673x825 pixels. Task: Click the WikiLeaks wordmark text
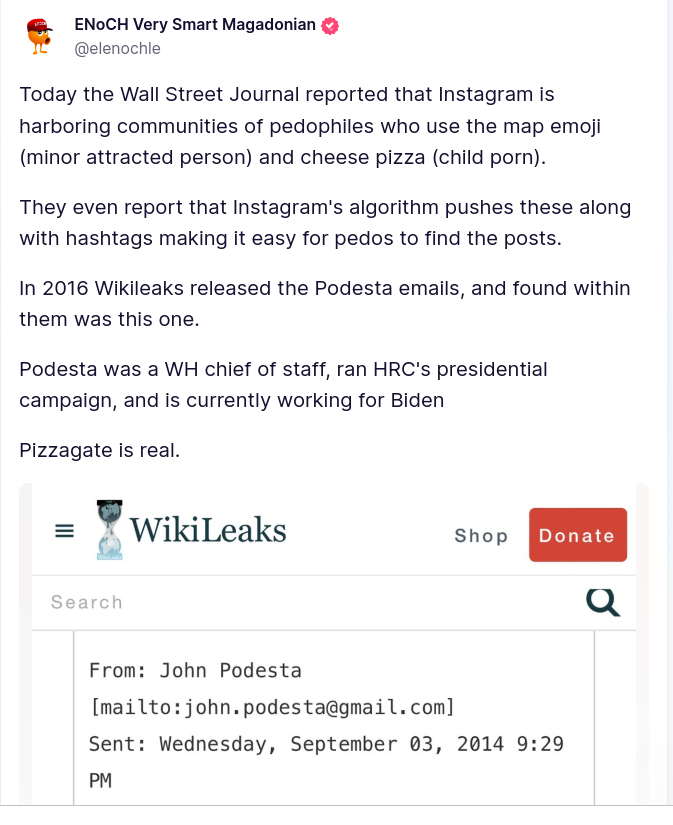tap(208, 531)
